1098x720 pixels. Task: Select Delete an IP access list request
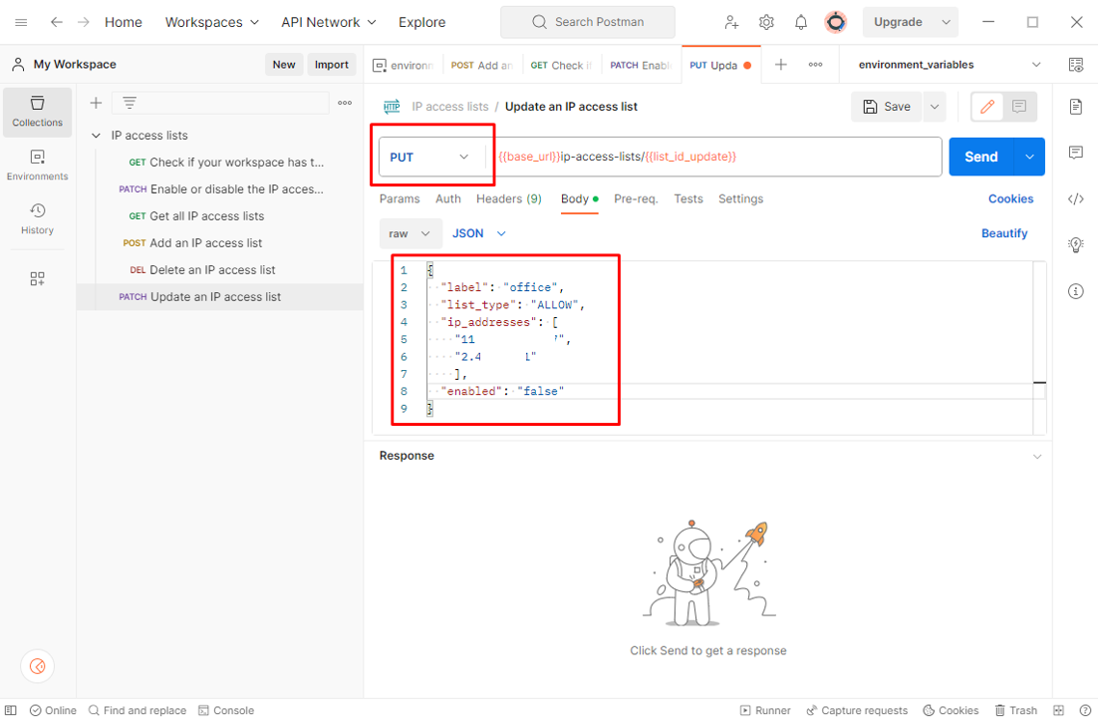(x=212, y=270)
